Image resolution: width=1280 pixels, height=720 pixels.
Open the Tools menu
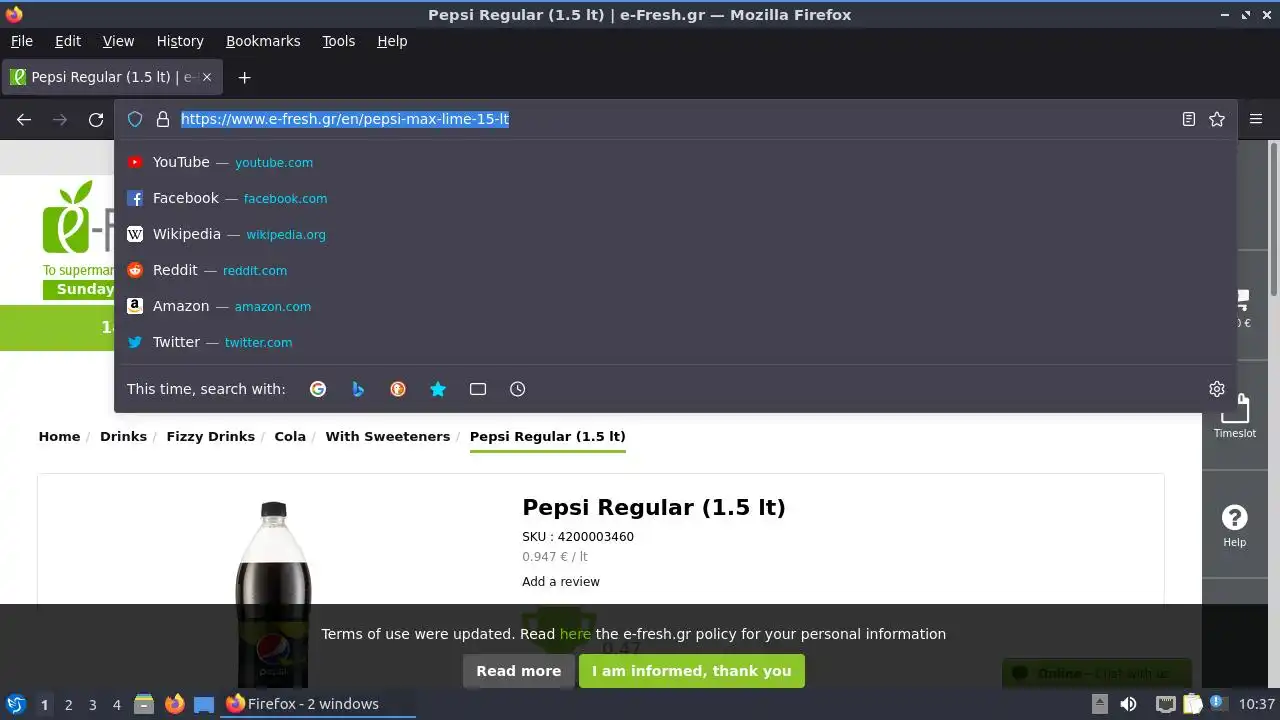pos(339,41)
